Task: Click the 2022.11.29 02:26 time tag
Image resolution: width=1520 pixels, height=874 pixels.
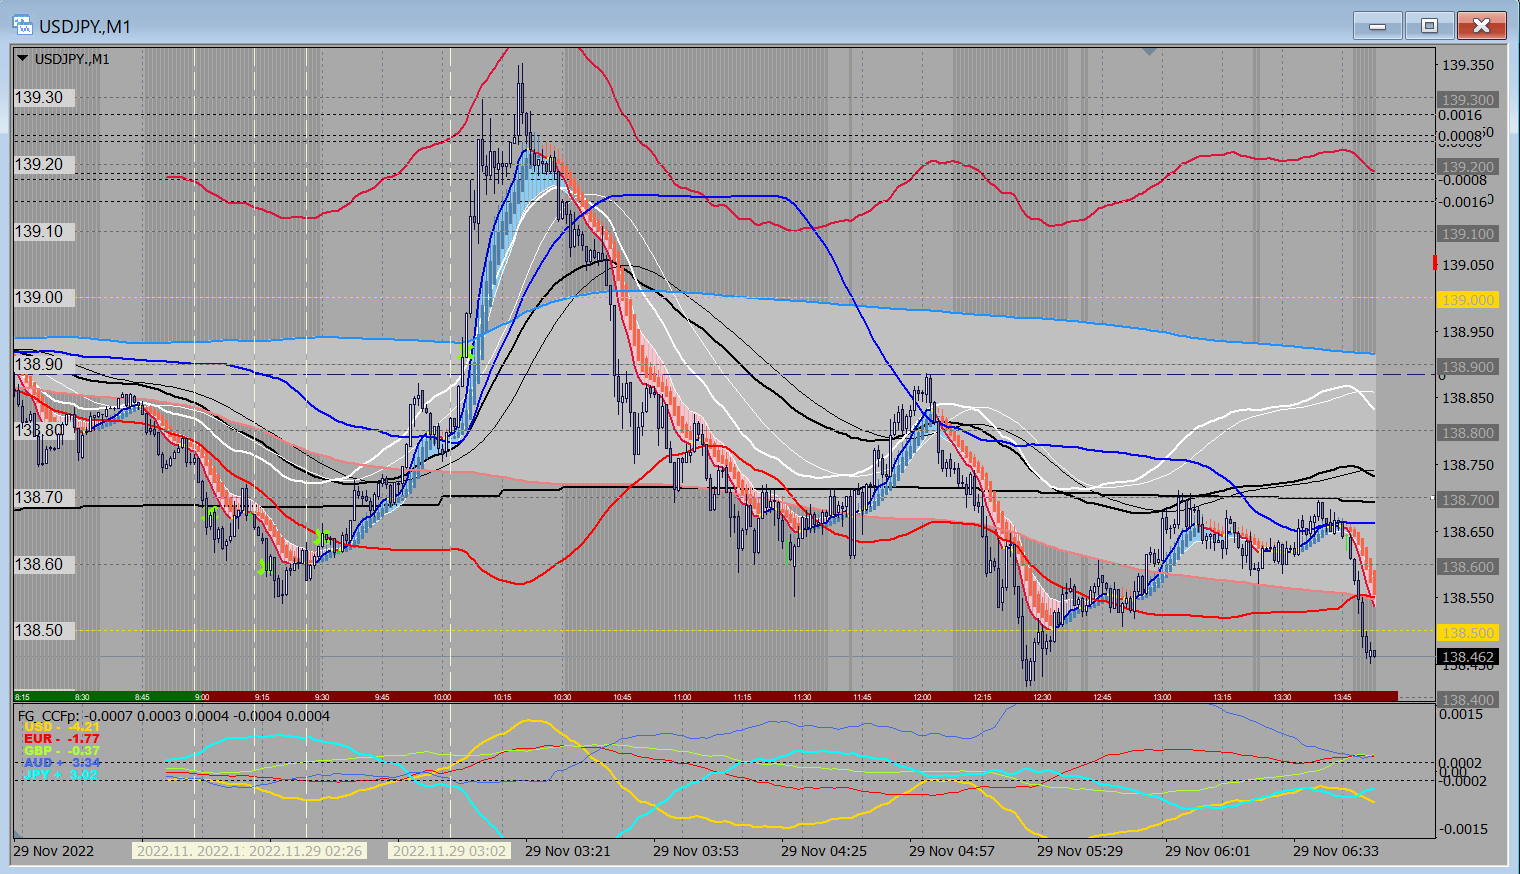Action: click(x=305, y=851)
